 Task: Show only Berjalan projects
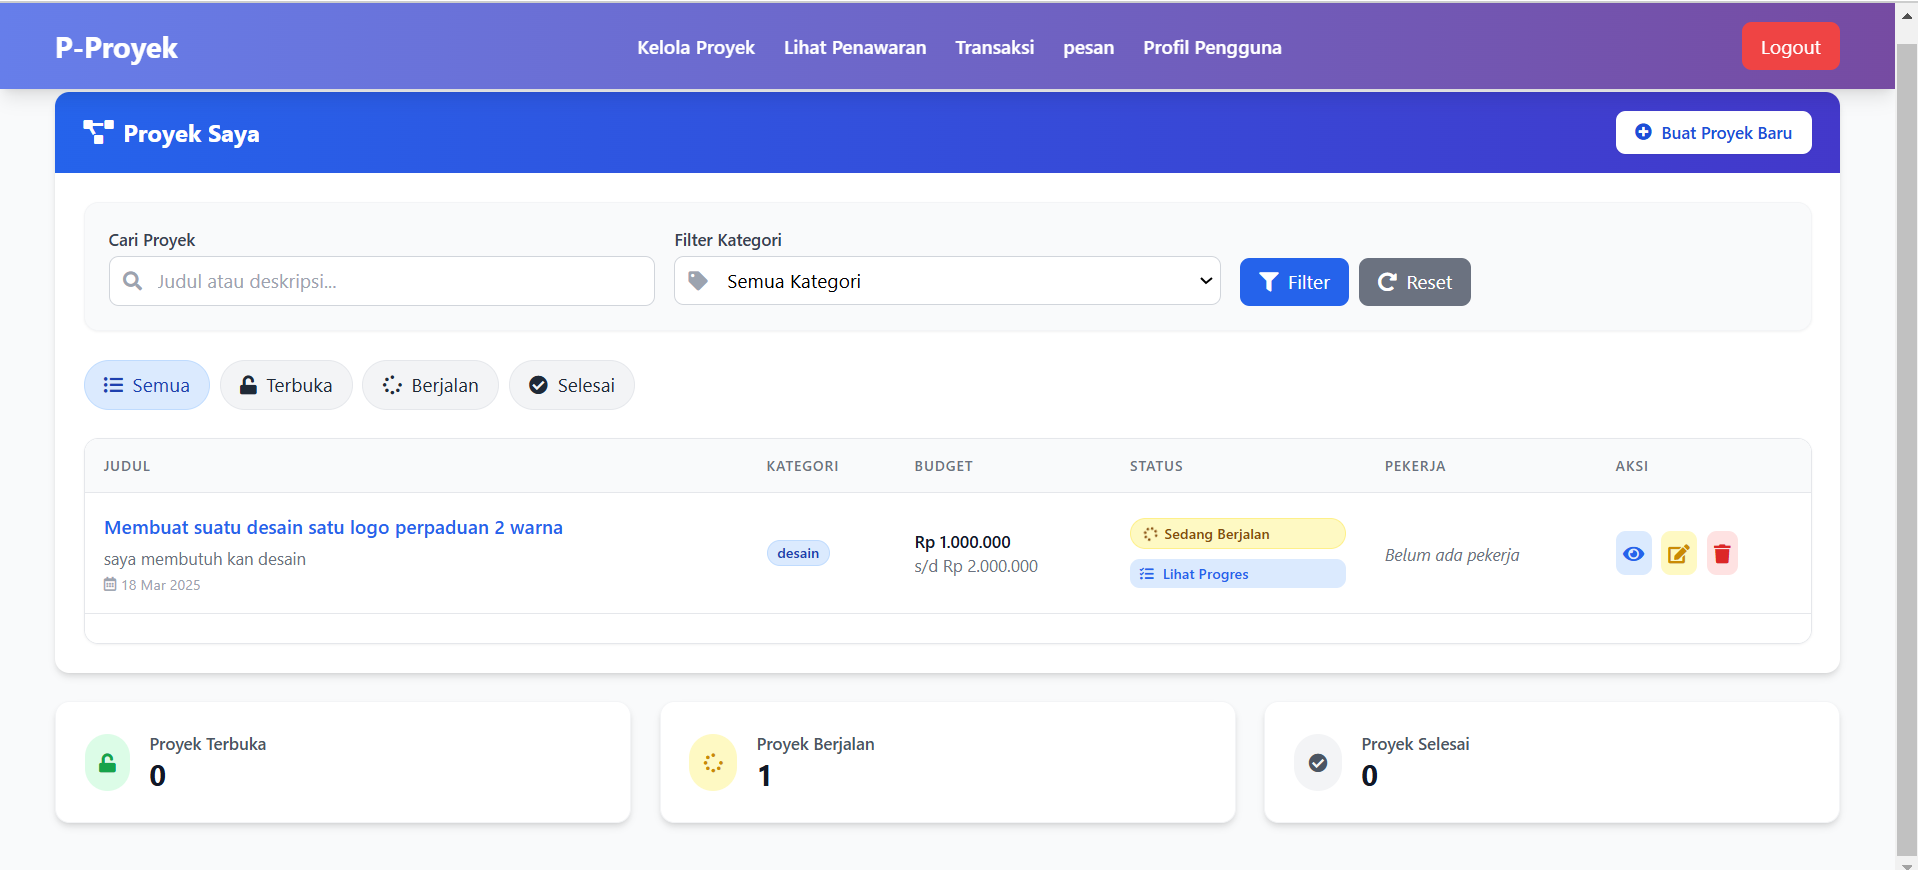click(x=430, y=385)
